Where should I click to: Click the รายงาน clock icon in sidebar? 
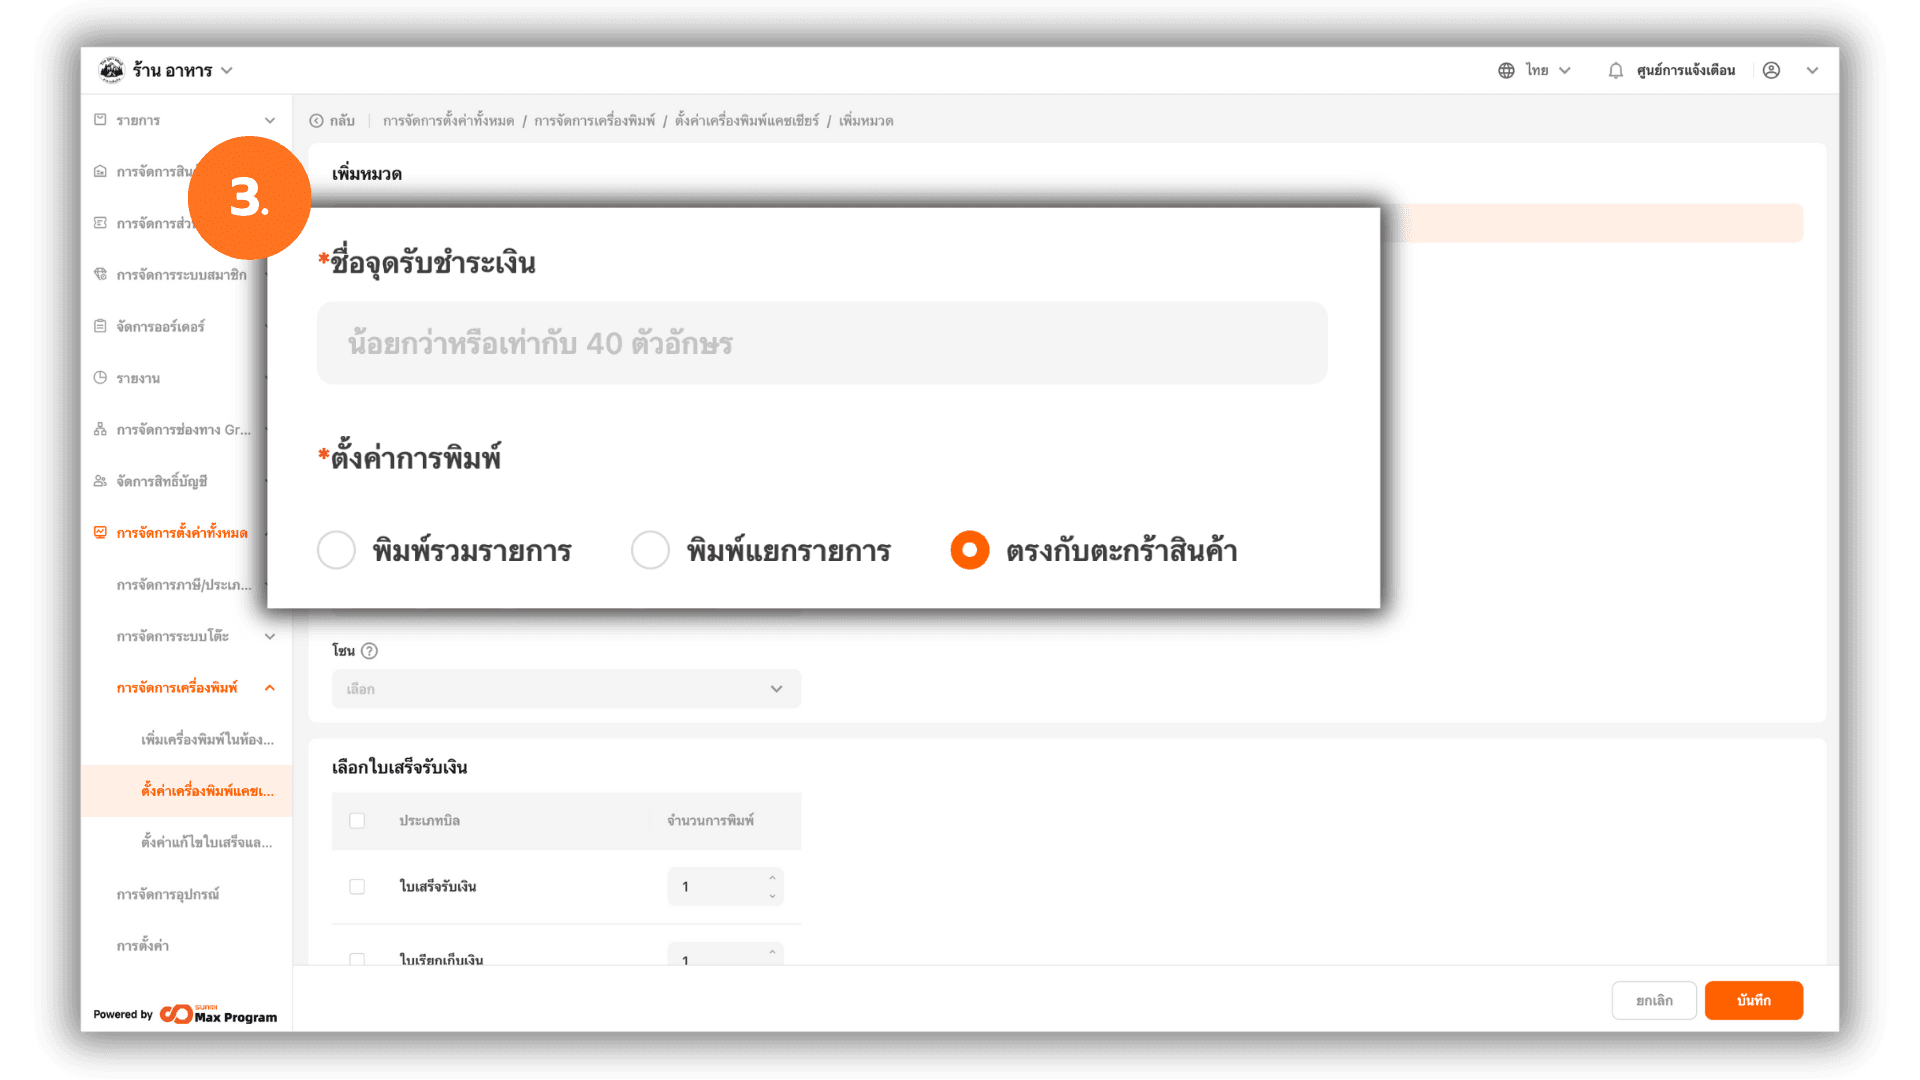click(100, 378)
